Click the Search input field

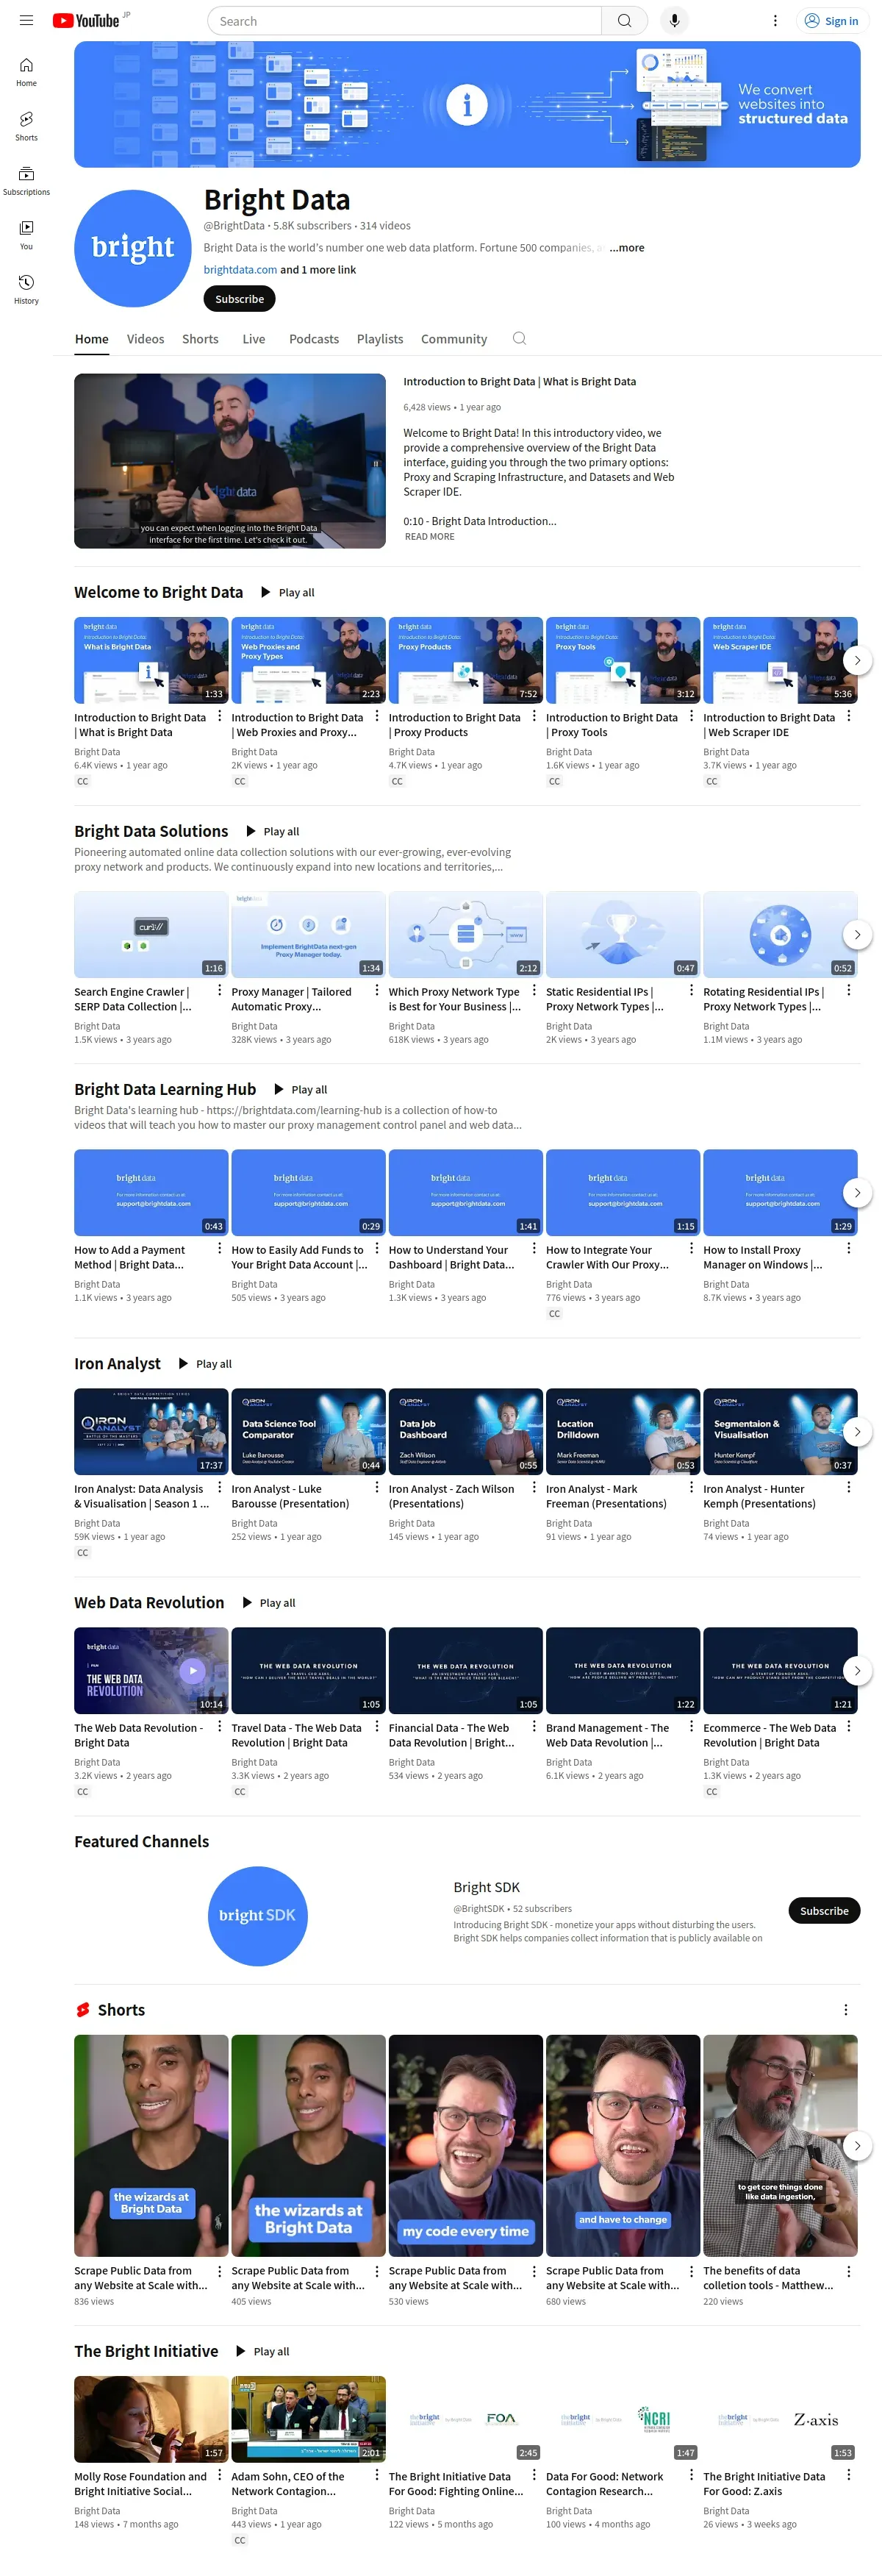[404, 20]
